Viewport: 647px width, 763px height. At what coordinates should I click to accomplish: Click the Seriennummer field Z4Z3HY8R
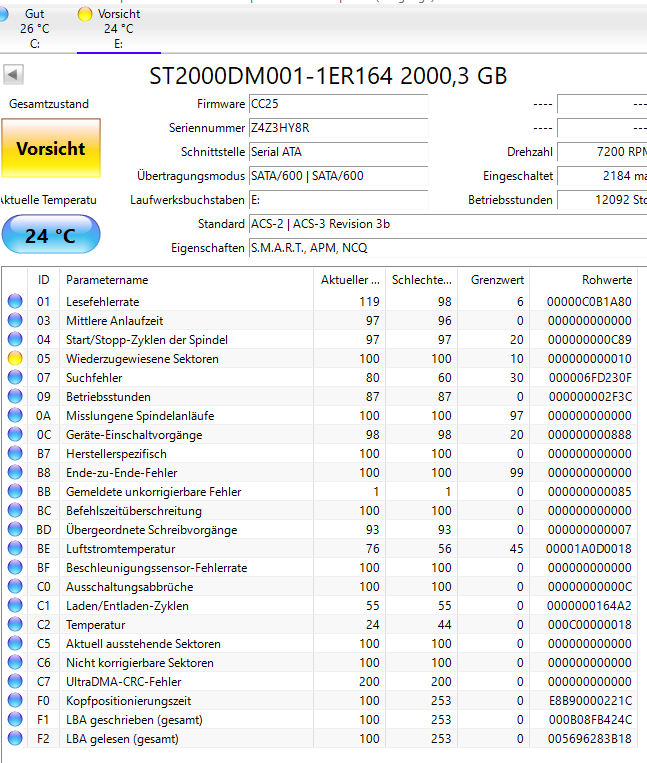pyautogui.click(x=339, y=127)
